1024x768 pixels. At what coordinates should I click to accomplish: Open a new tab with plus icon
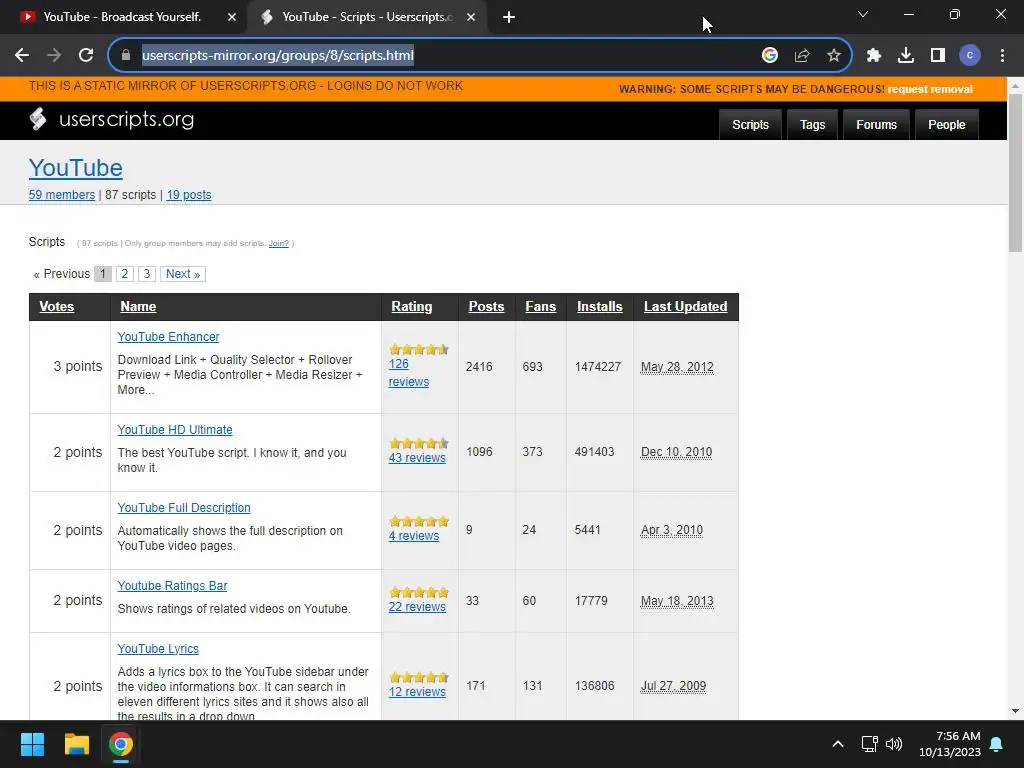coord(509,17)
